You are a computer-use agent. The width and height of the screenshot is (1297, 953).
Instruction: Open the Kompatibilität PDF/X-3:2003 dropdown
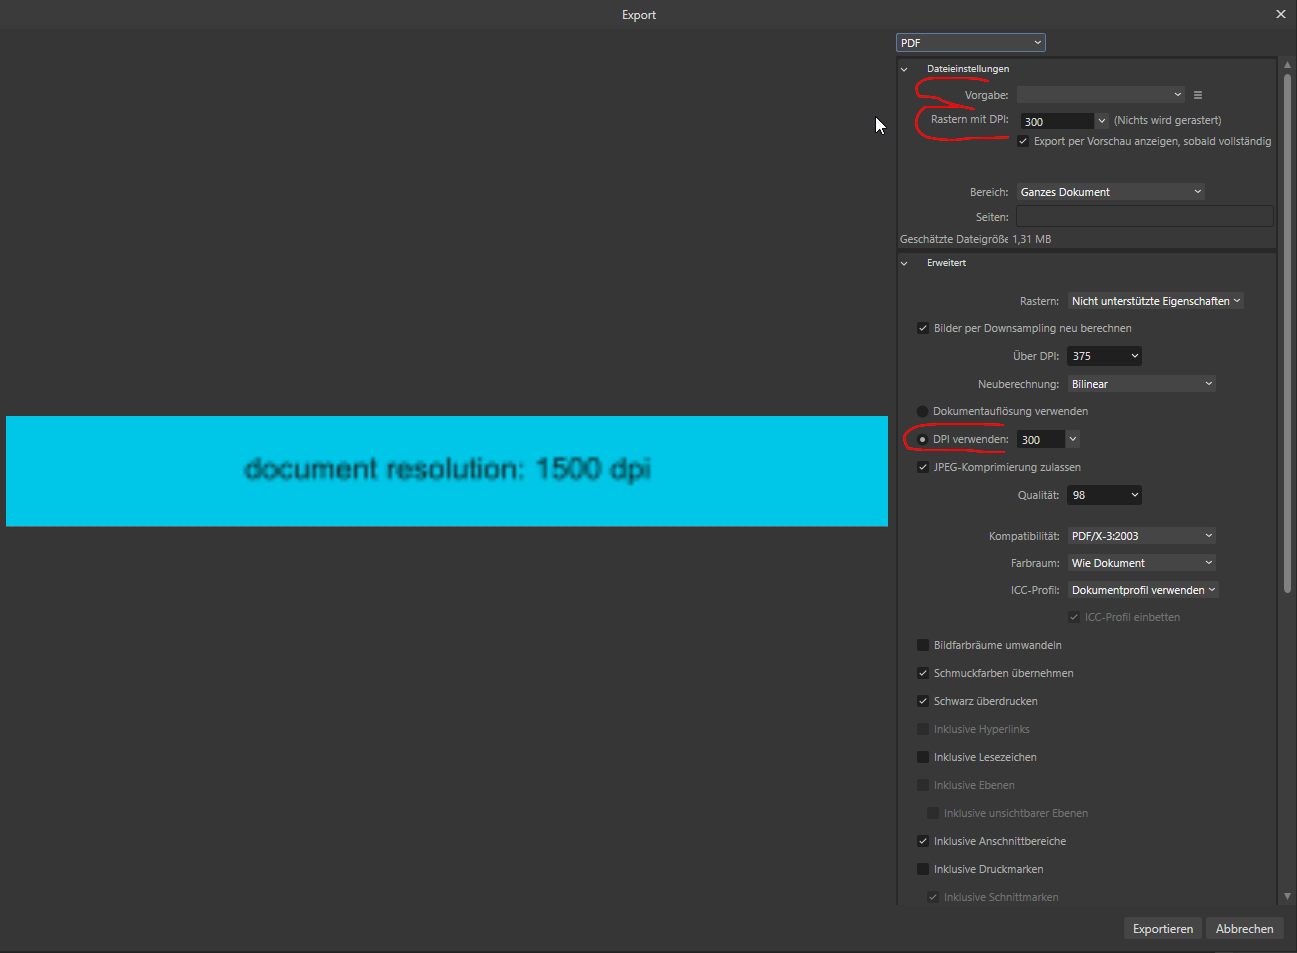click(x=1141, y=536)
